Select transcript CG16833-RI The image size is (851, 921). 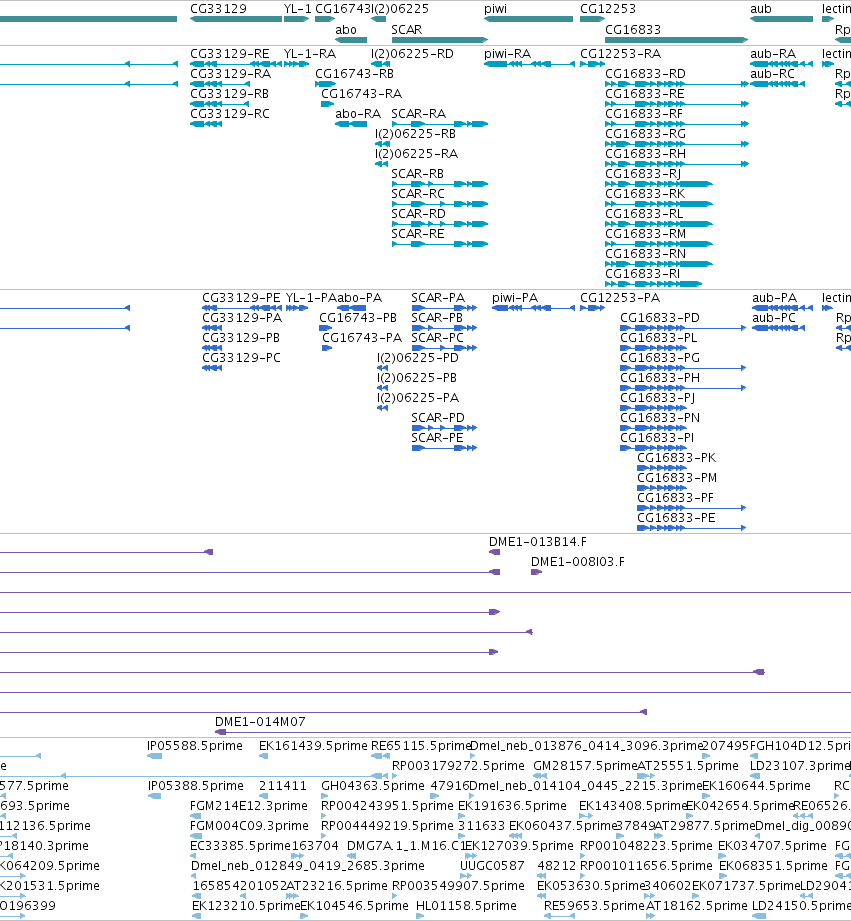click(654, 284)
